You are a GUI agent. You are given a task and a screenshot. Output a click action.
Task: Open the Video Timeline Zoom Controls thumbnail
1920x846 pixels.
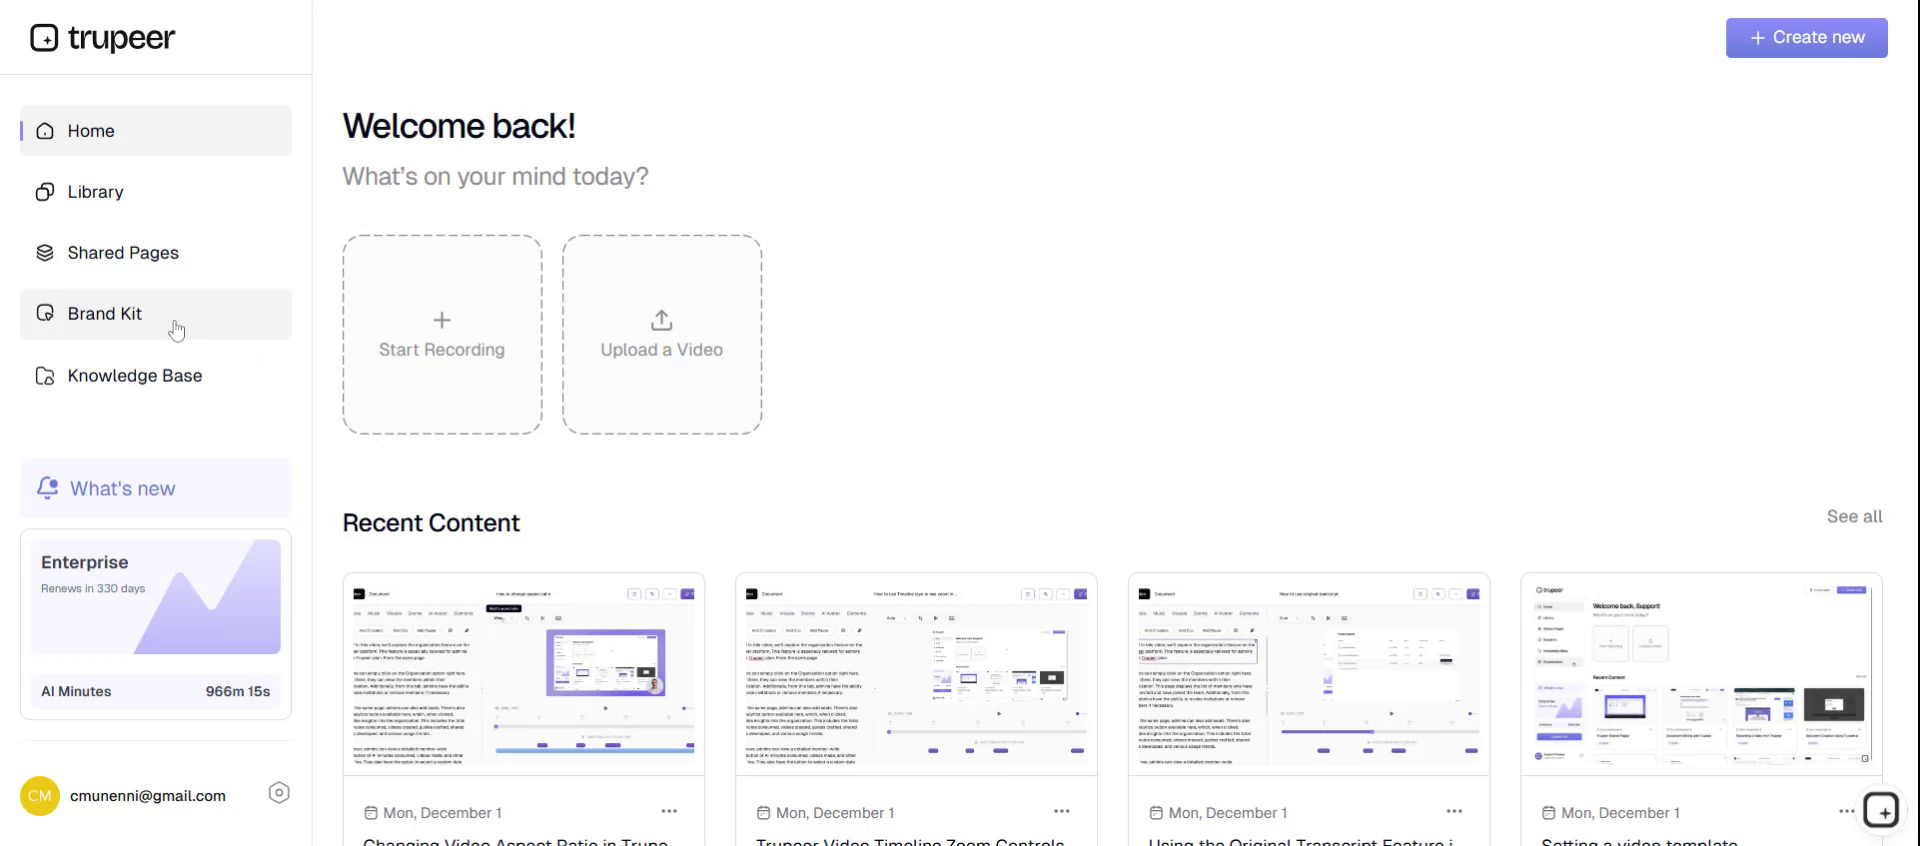pyautogui.click(x=916, y=674)
